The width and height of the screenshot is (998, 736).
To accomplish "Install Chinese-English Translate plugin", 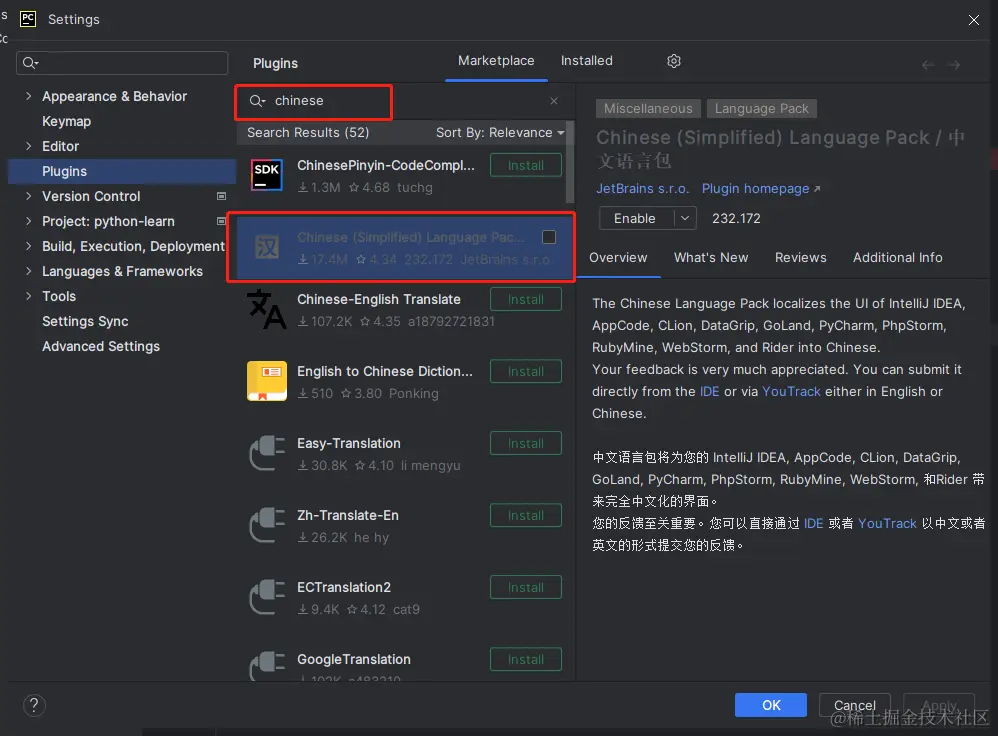I will point(526,299).
